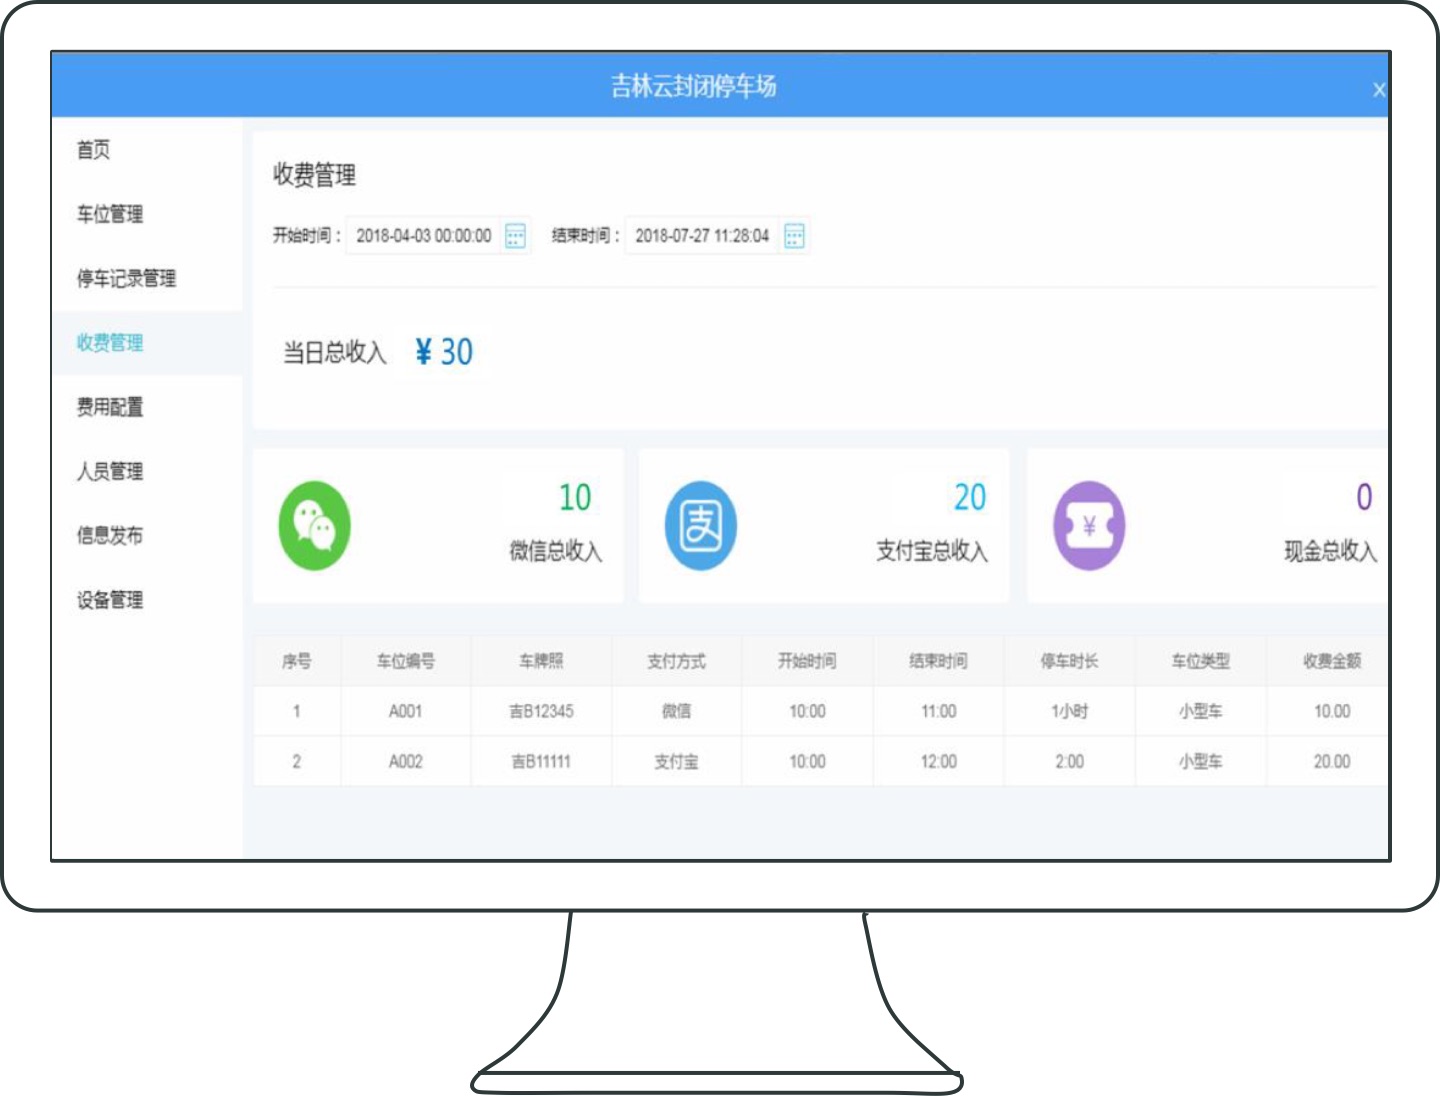
Task: Open 设备管理 in sidebar
Action: click(x=110, y=600)
